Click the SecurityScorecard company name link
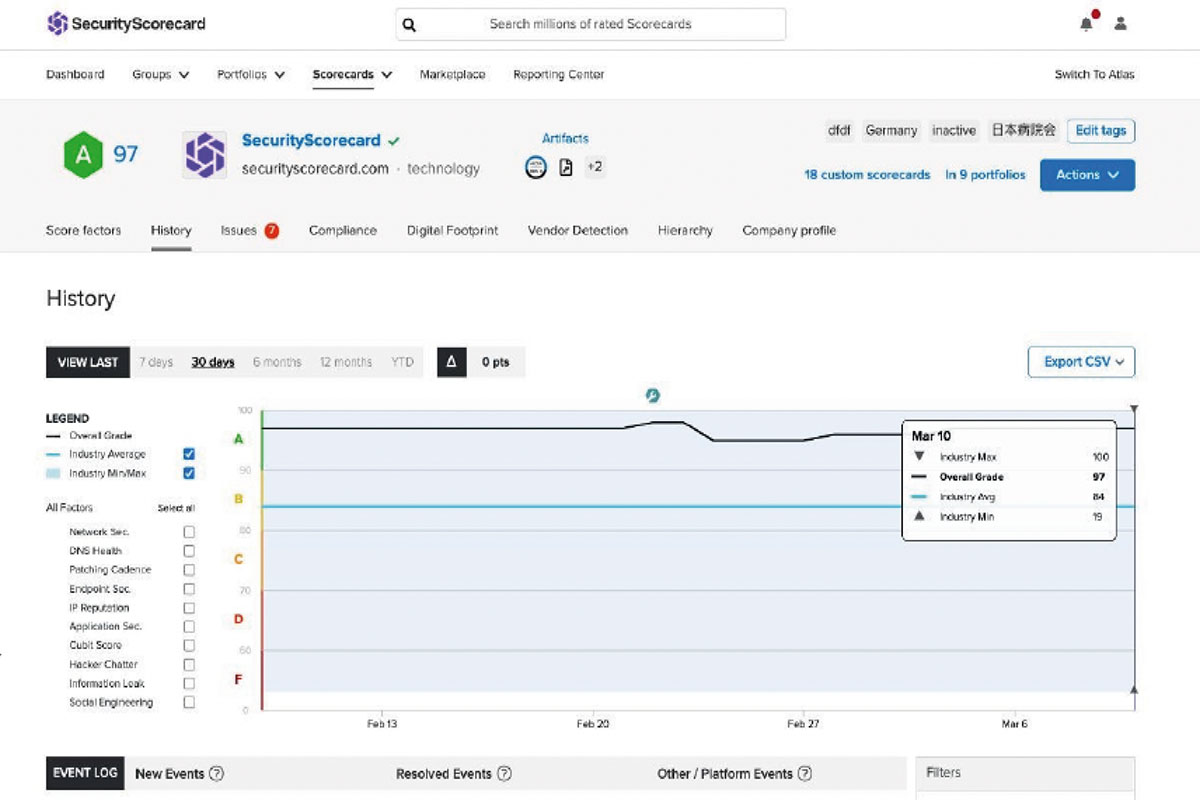 (311, 141)
